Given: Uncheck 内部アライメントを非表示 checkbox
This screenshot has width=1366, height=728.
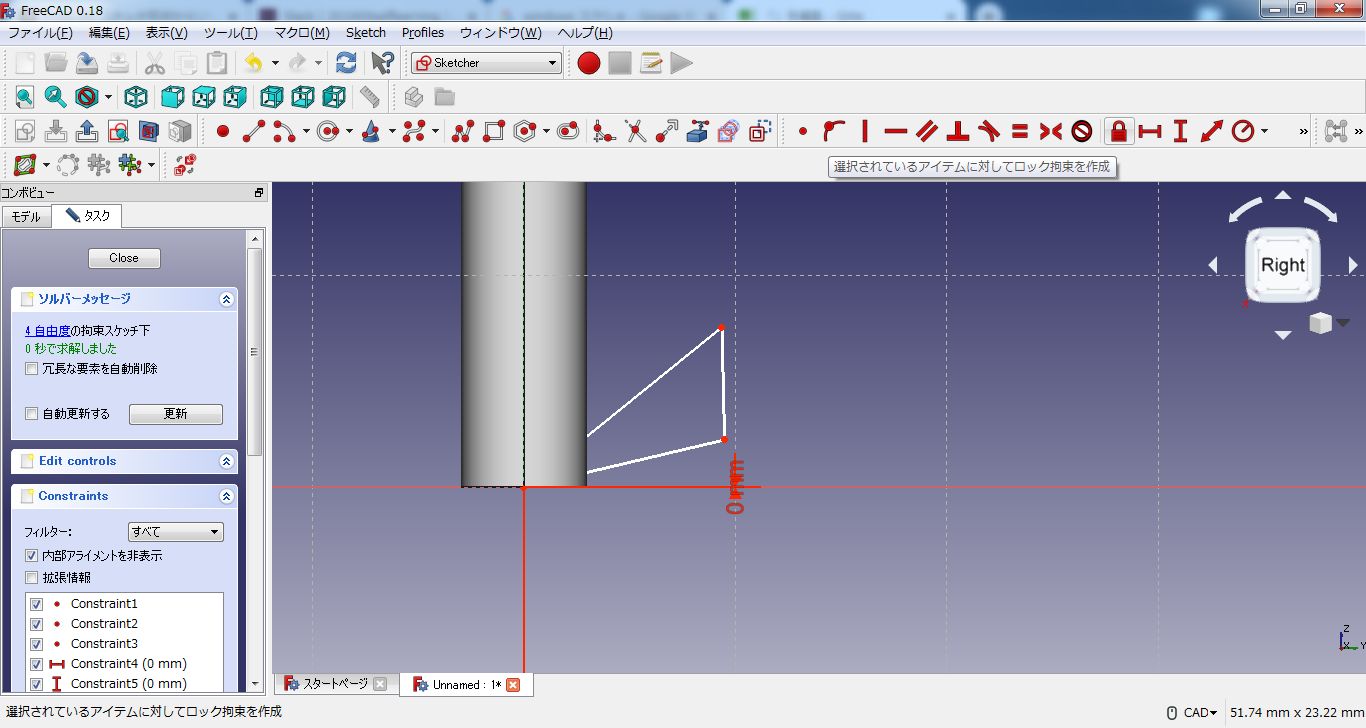Looking at the screenshot, I should [x=32, y=556].
